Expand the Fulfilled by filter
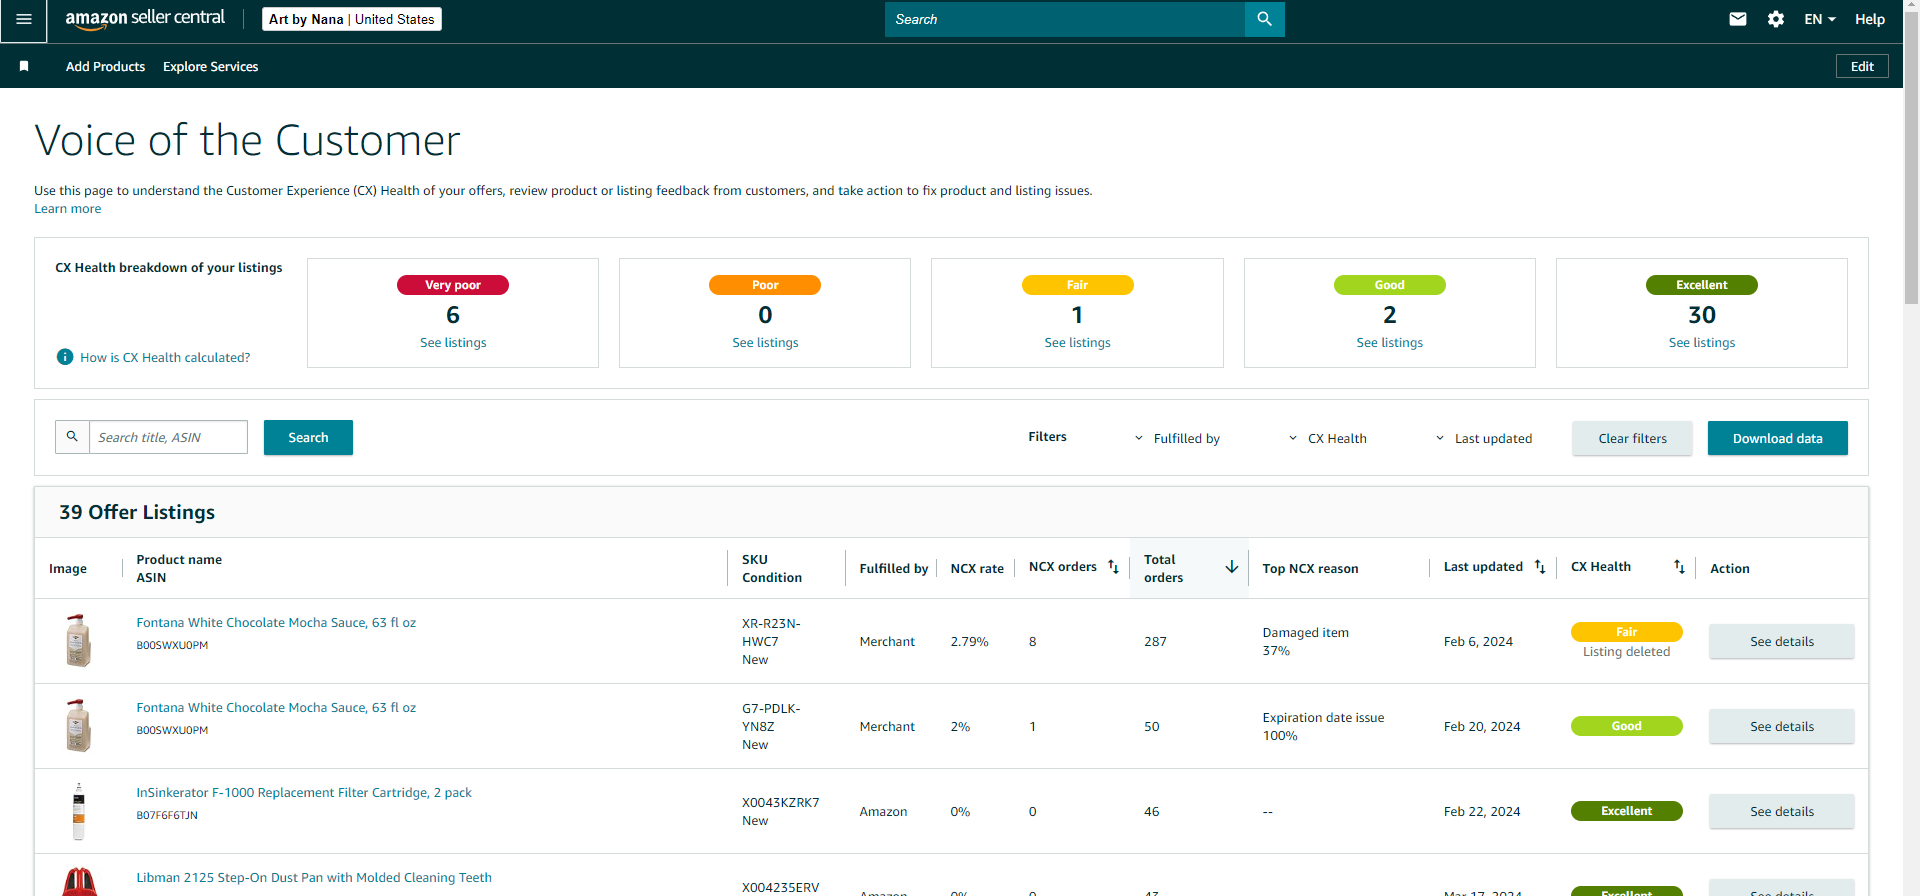 tap(1177, 438)
